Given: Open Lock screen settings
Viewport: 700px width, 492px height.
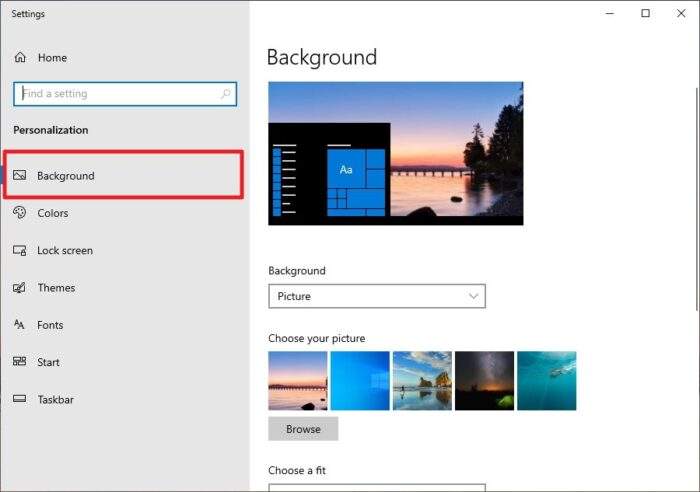Looking at the screenshot, I should [123, 250].
